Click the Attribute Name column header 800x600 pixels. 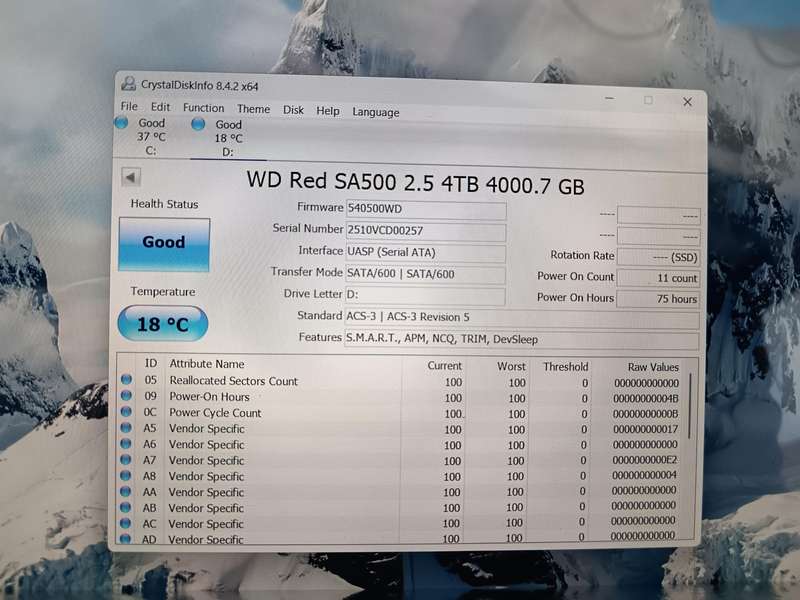point(207,364)
